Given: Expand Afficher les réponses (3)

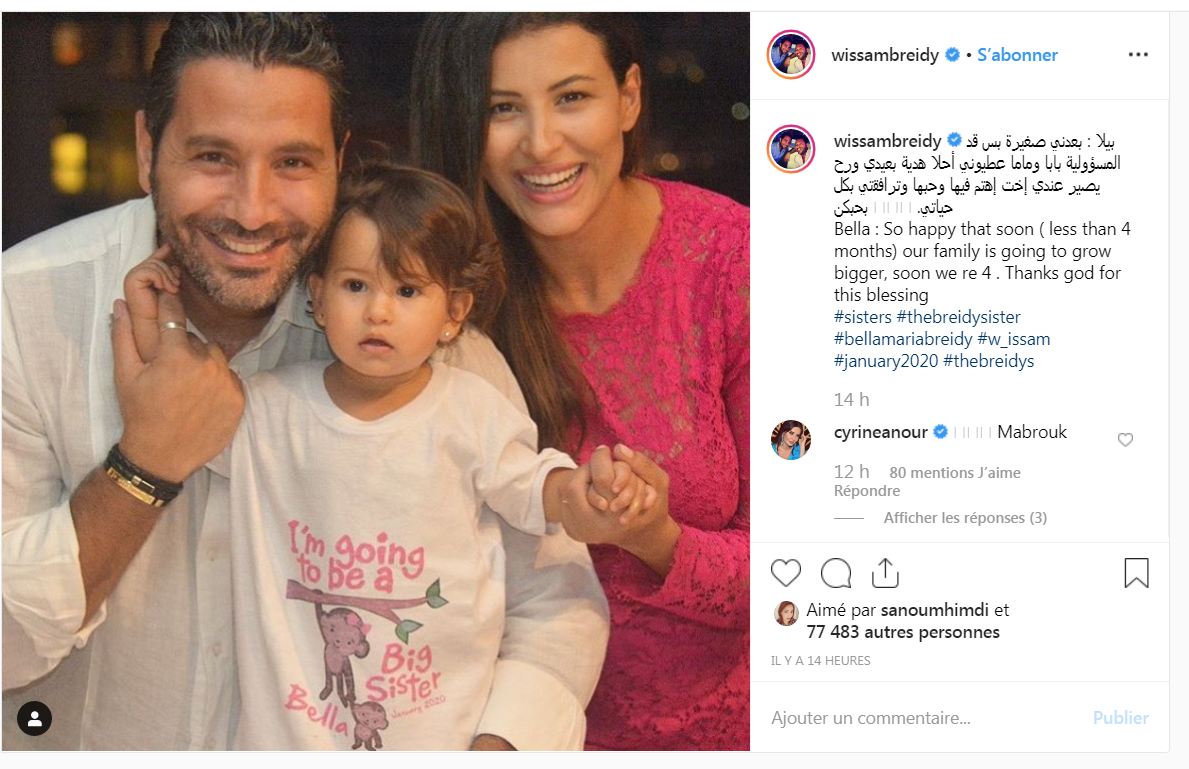Looking at the screenshot, I should 965,518.
